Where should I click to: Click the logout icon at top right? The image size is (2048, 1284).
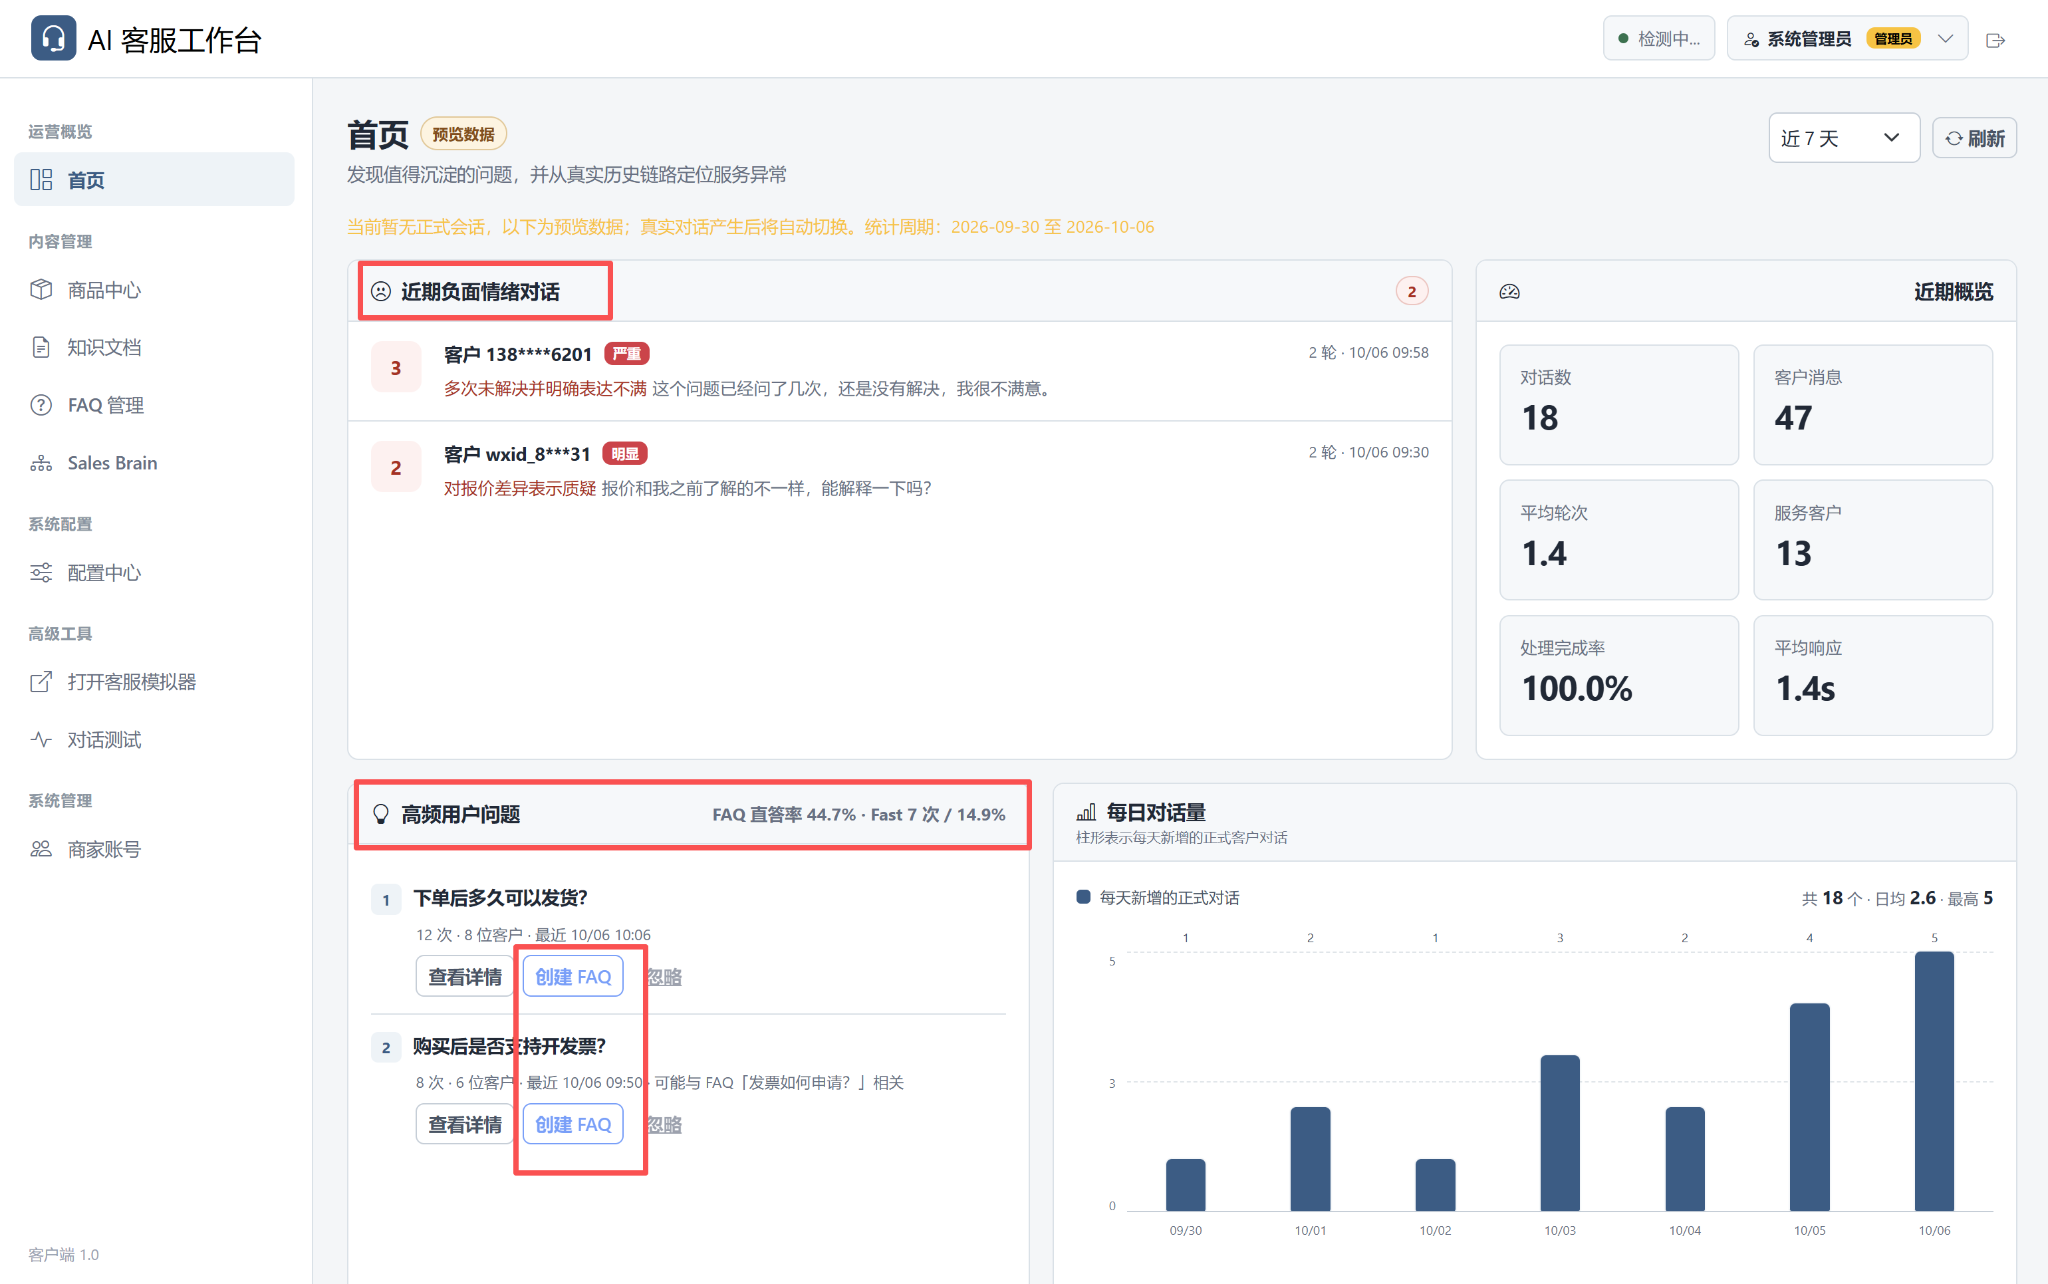point(1995,40)
